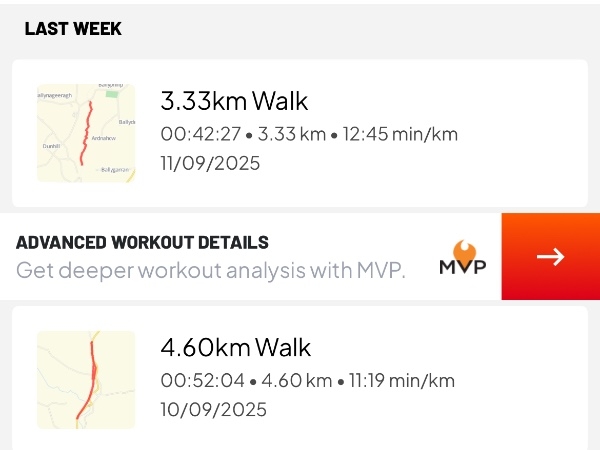The image size is (600, 450).
Task: Click the Advanced Workout Details heading
Action: pos(142,242)
